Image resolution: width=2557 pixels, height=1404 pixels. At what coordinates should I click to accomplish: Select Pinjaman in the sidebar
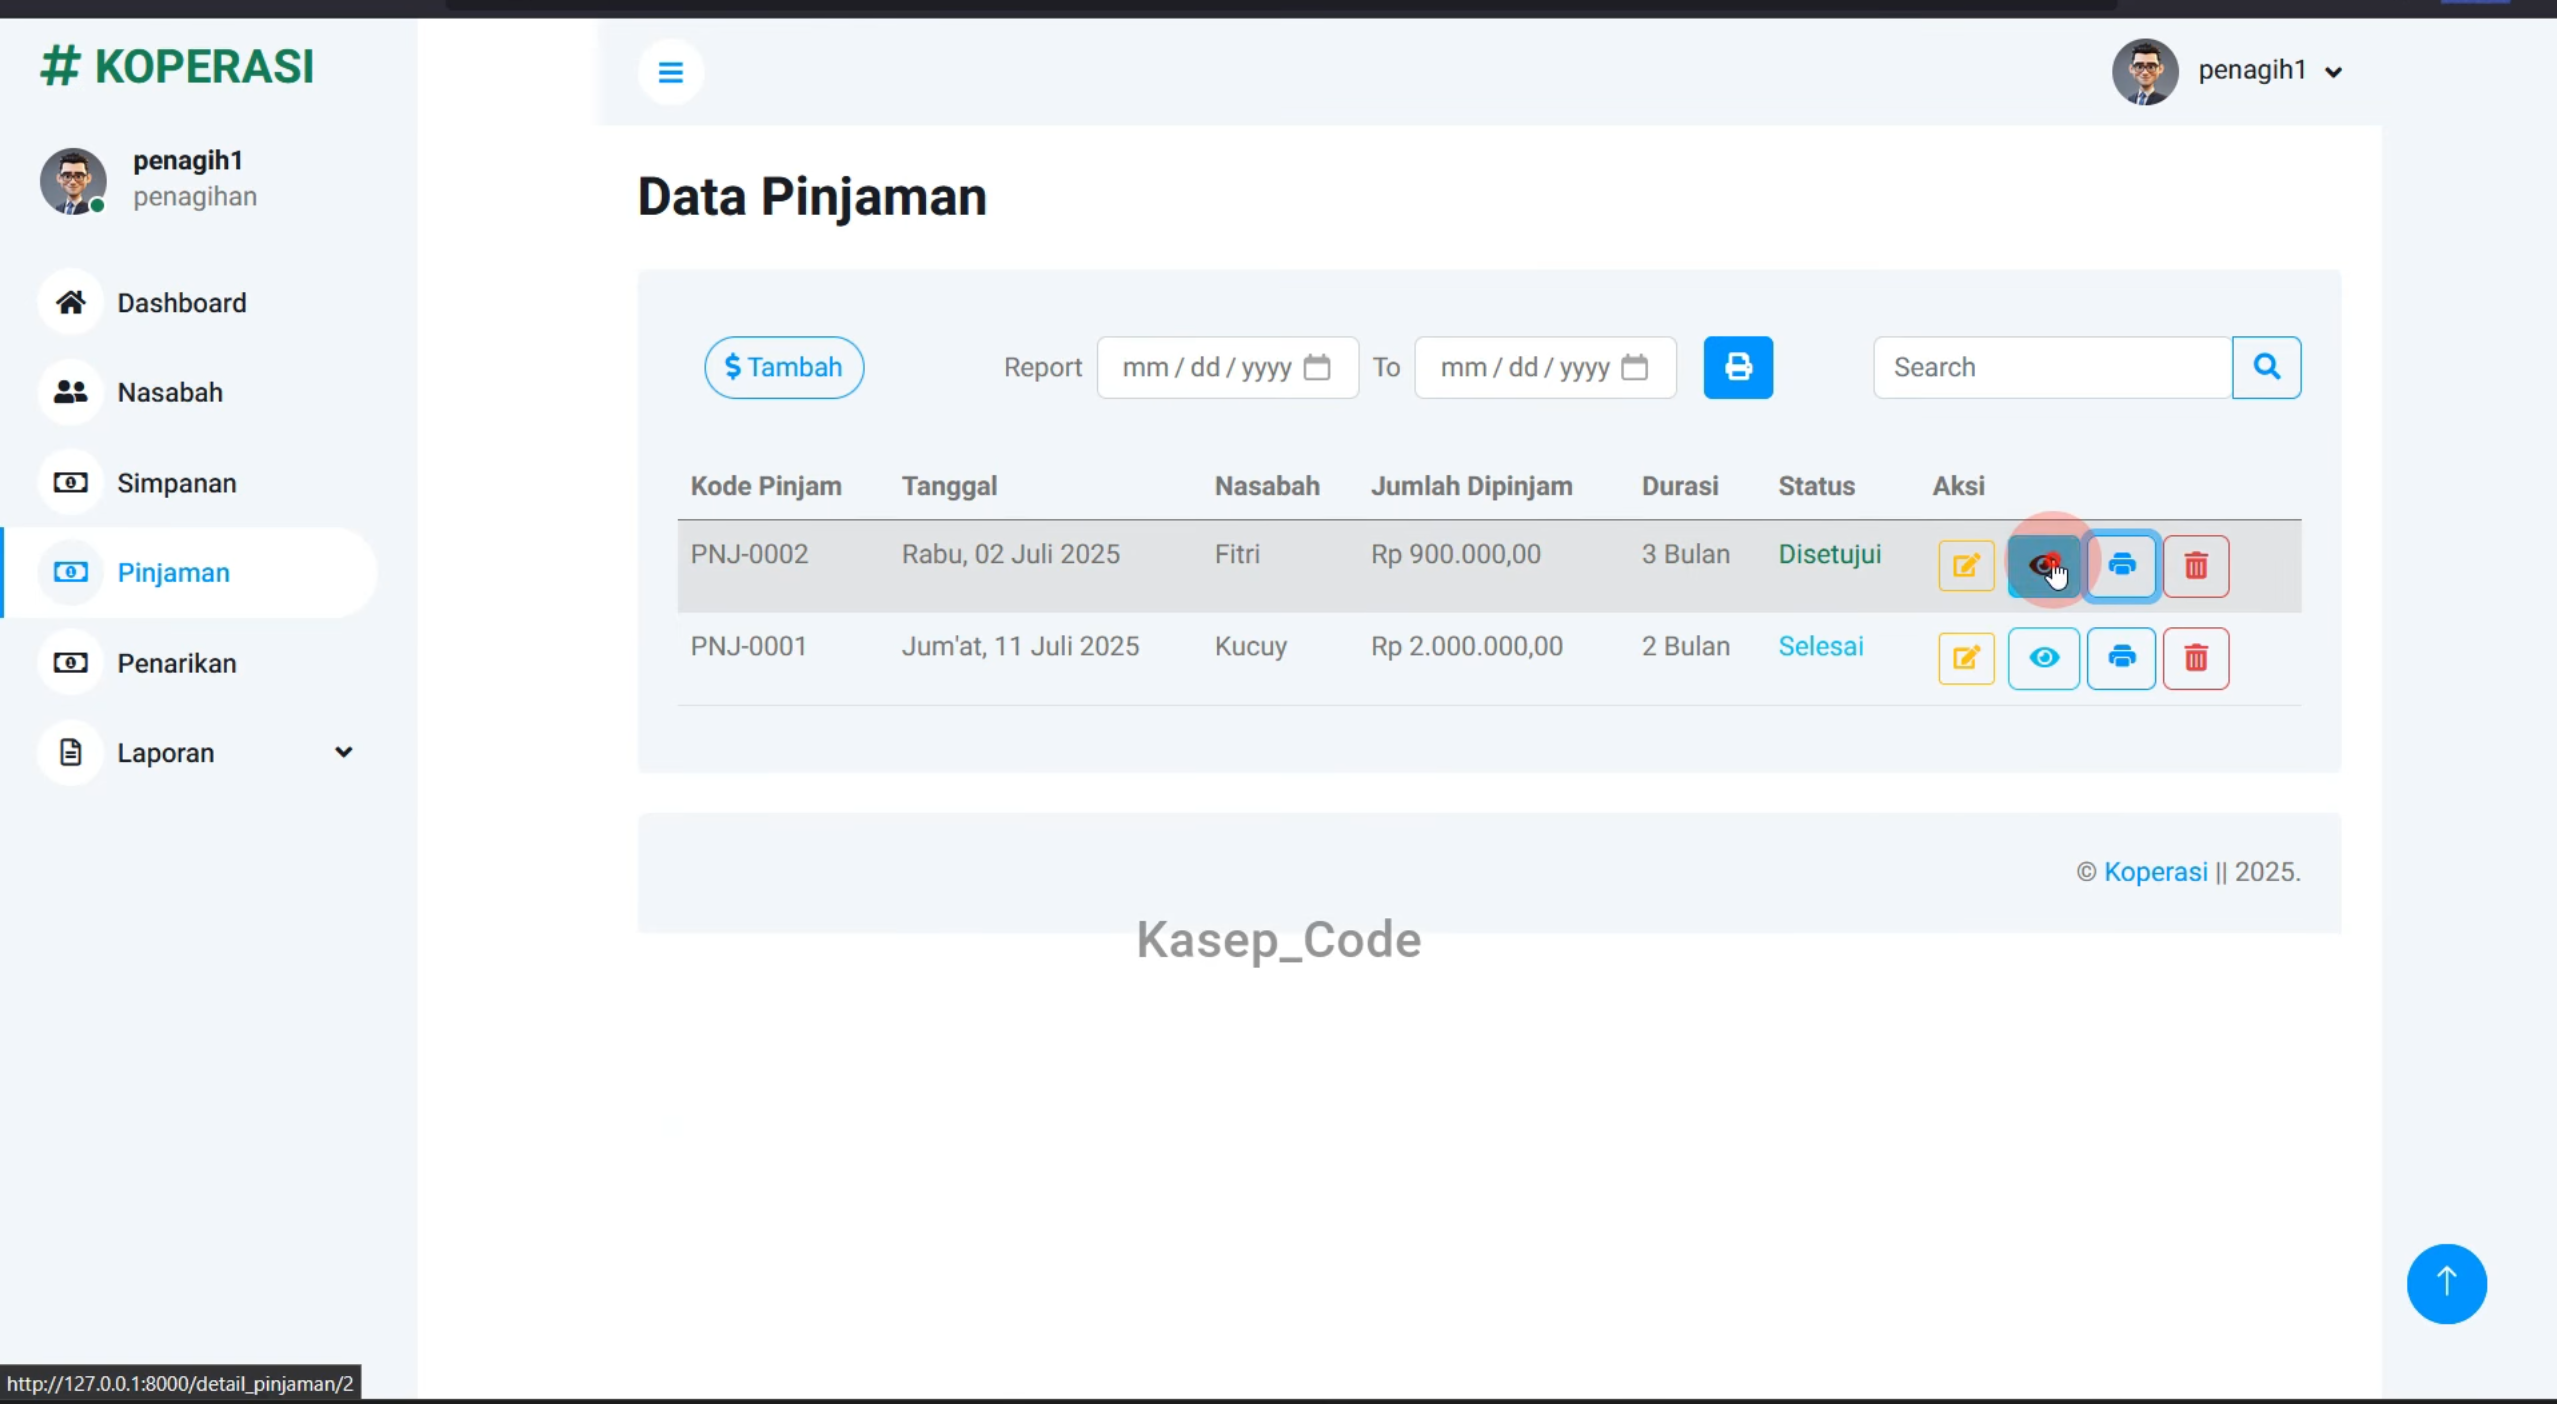pyautogui.click(x=190, y=572)
